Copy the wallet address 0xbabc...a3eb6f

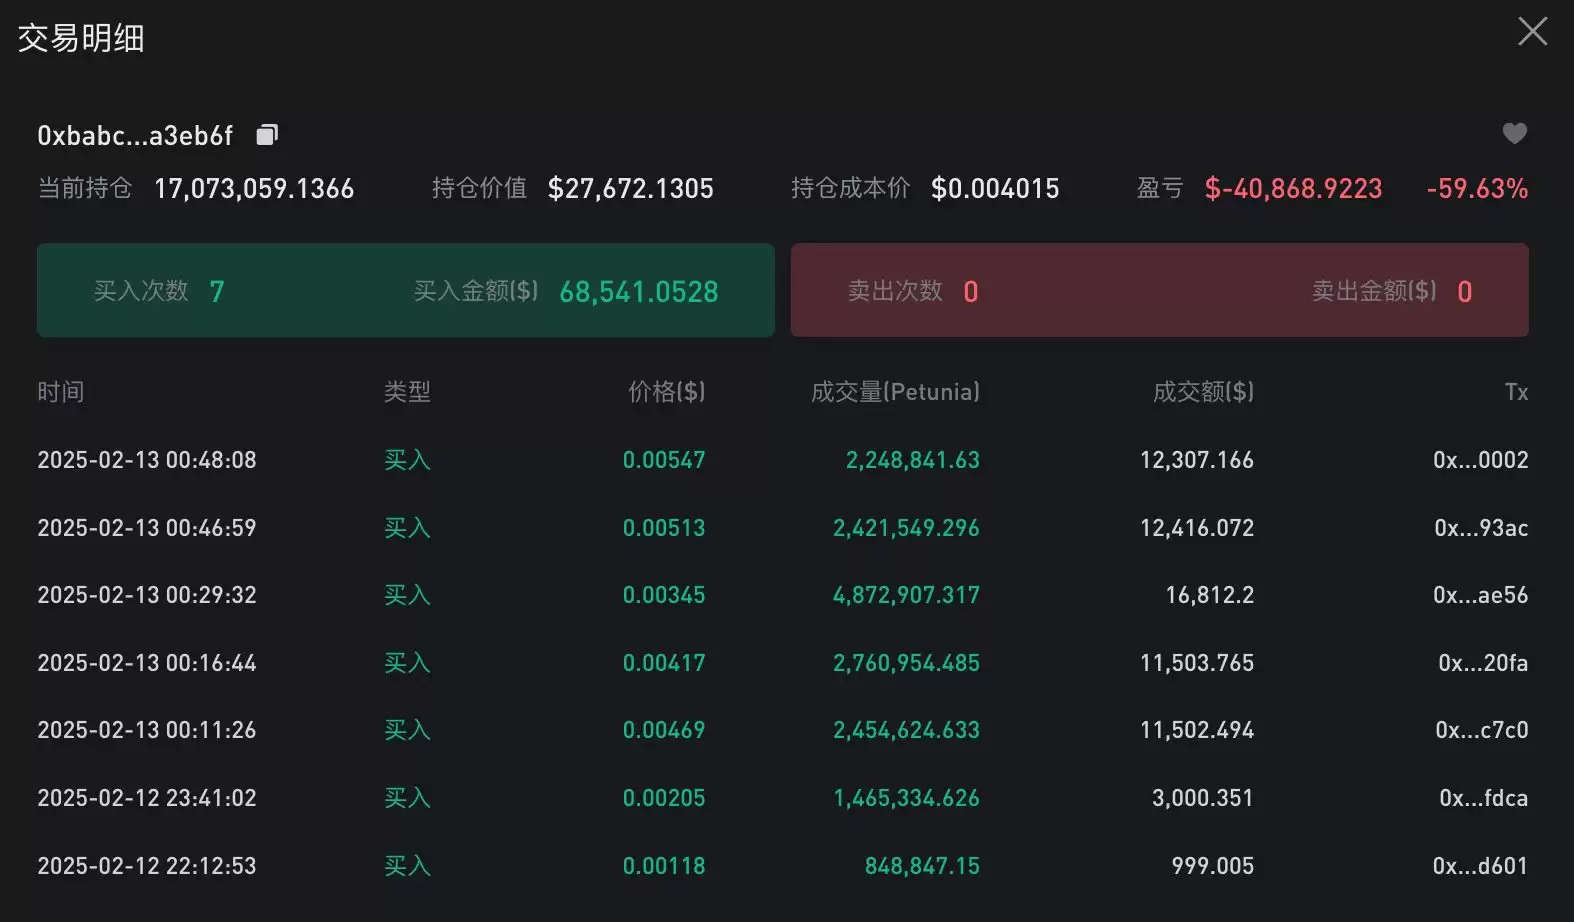(267, 135)
